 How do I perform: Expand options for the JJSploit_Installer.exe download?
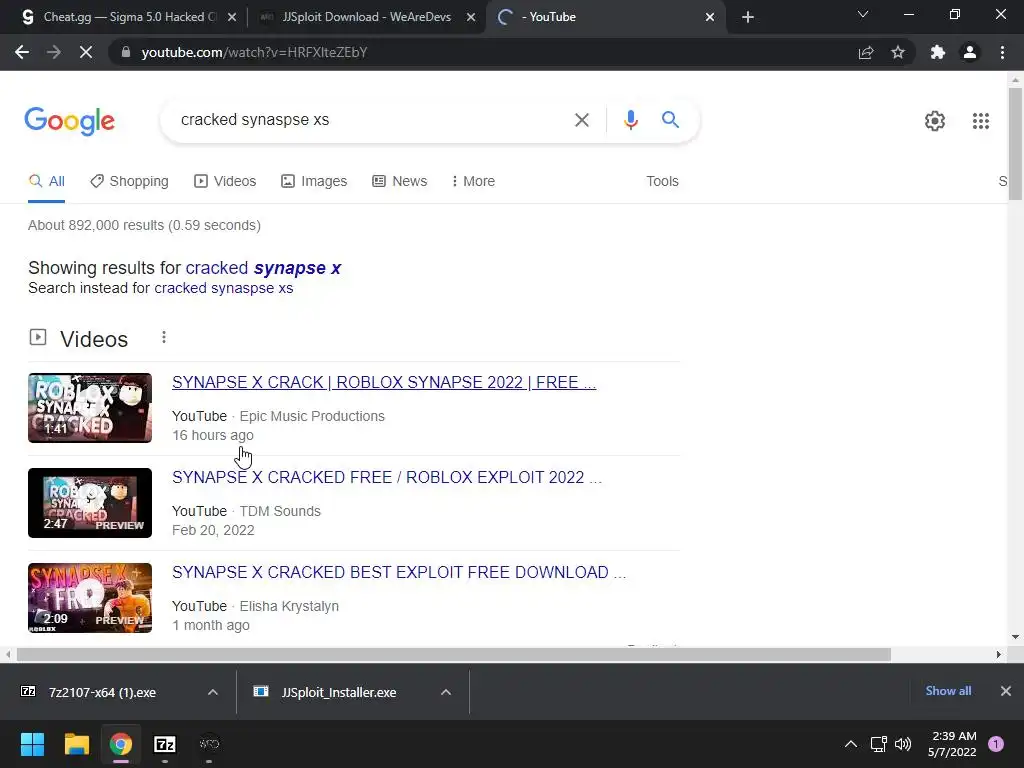(446, 692)
